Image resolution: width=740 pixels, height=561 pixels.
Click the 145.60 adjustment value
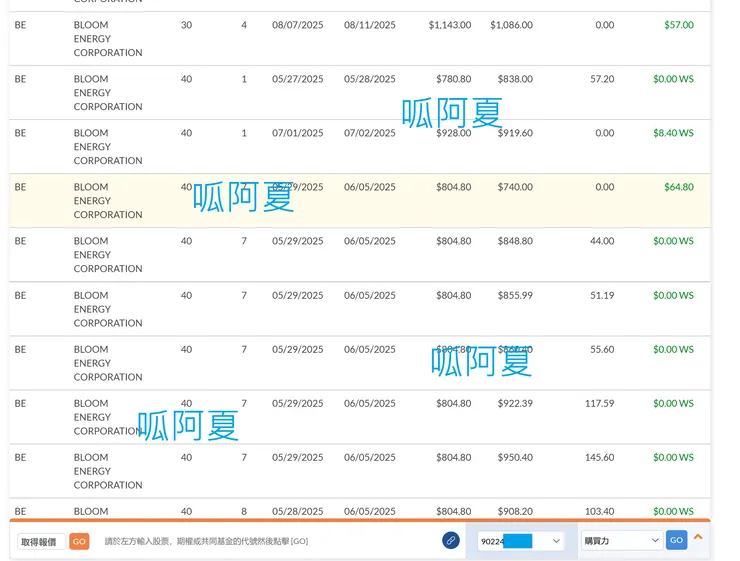click(599, 458)
